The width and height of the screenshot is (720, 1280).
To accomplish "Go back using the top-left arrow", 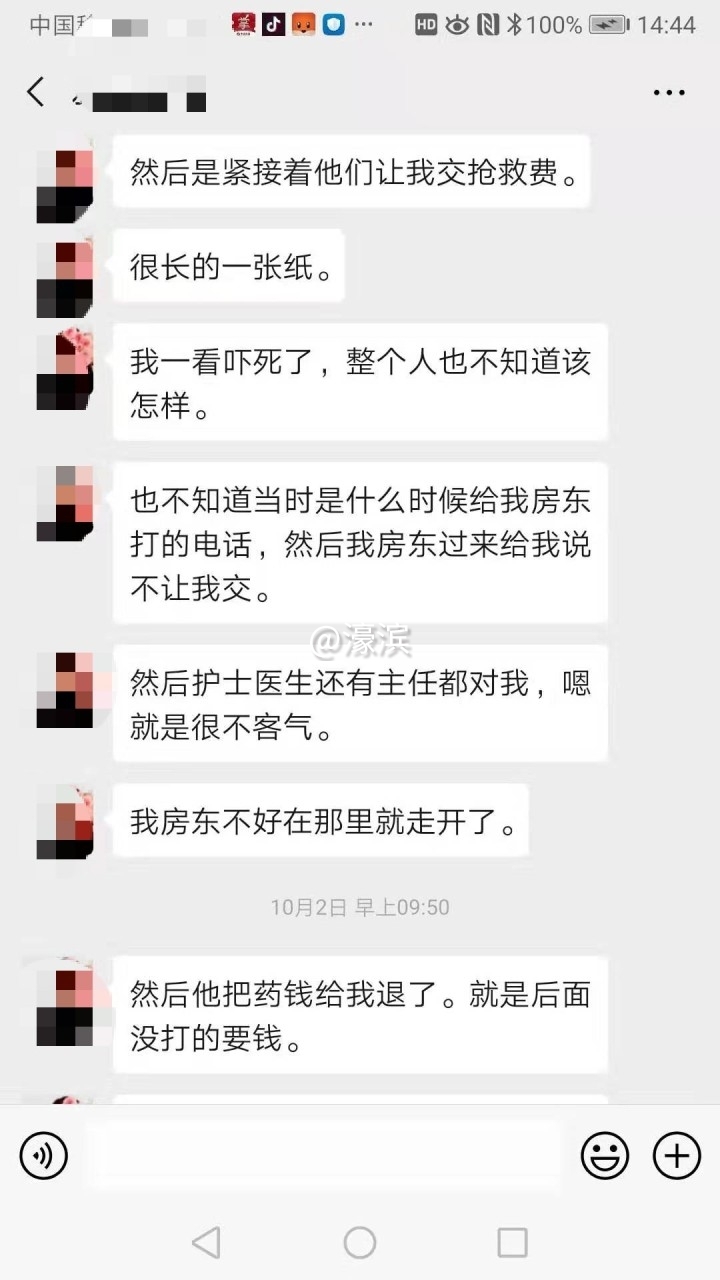I will (x=36, y=92).
